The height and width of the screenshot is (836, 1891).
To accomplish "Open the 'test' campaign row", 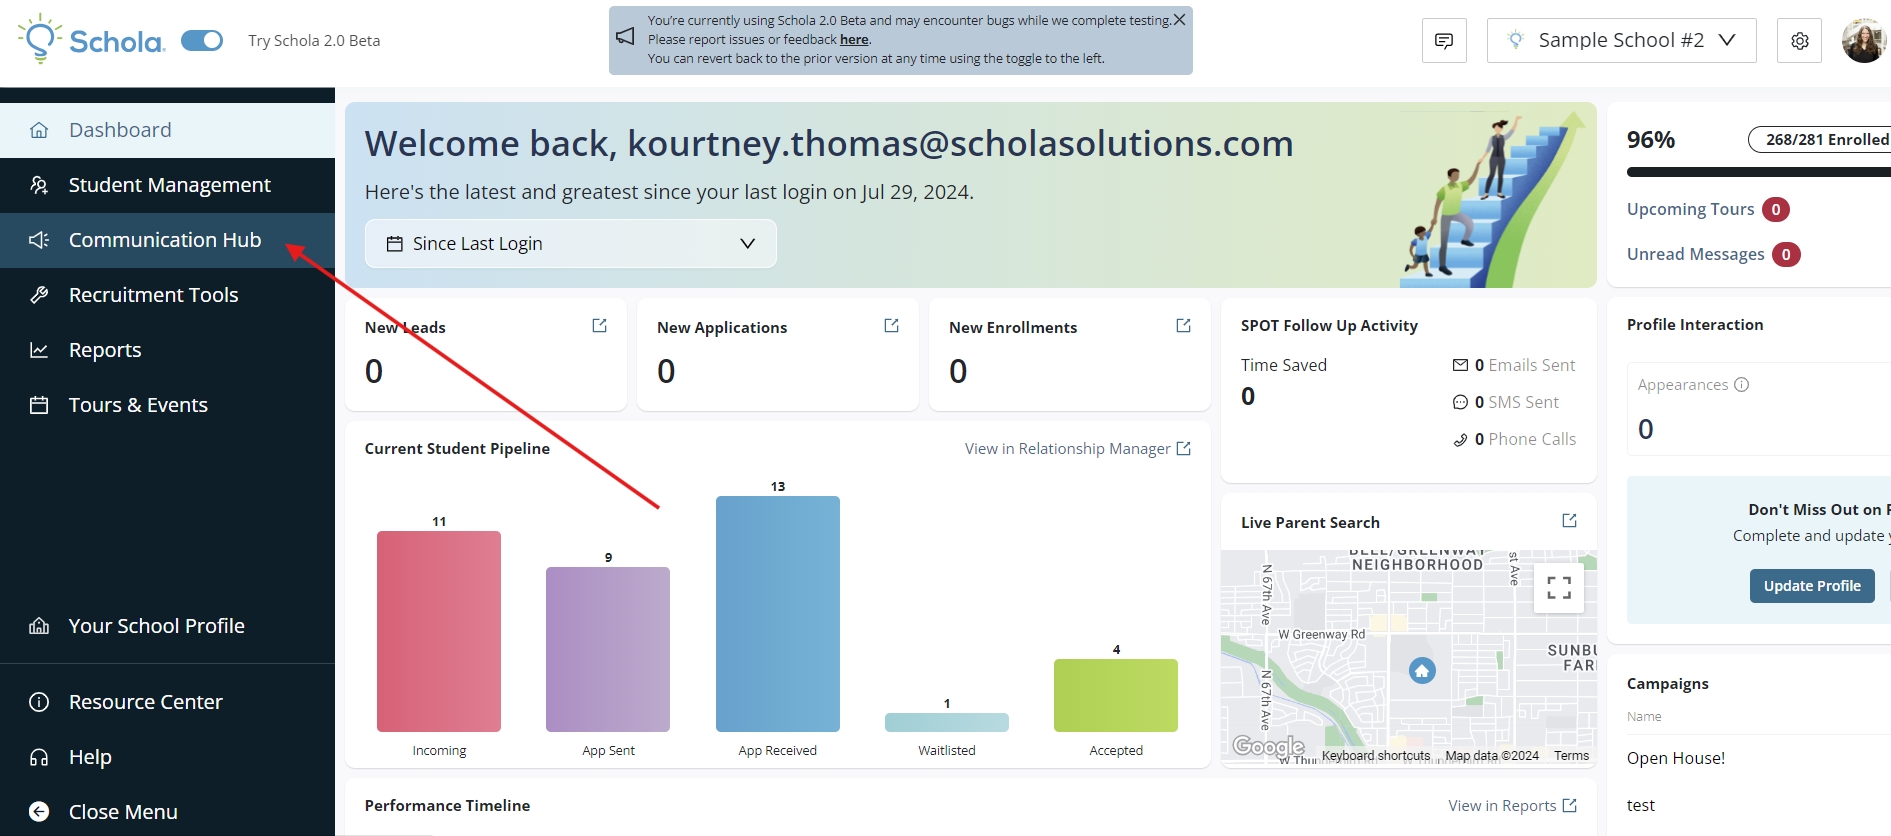I will tap(1640, 805).
